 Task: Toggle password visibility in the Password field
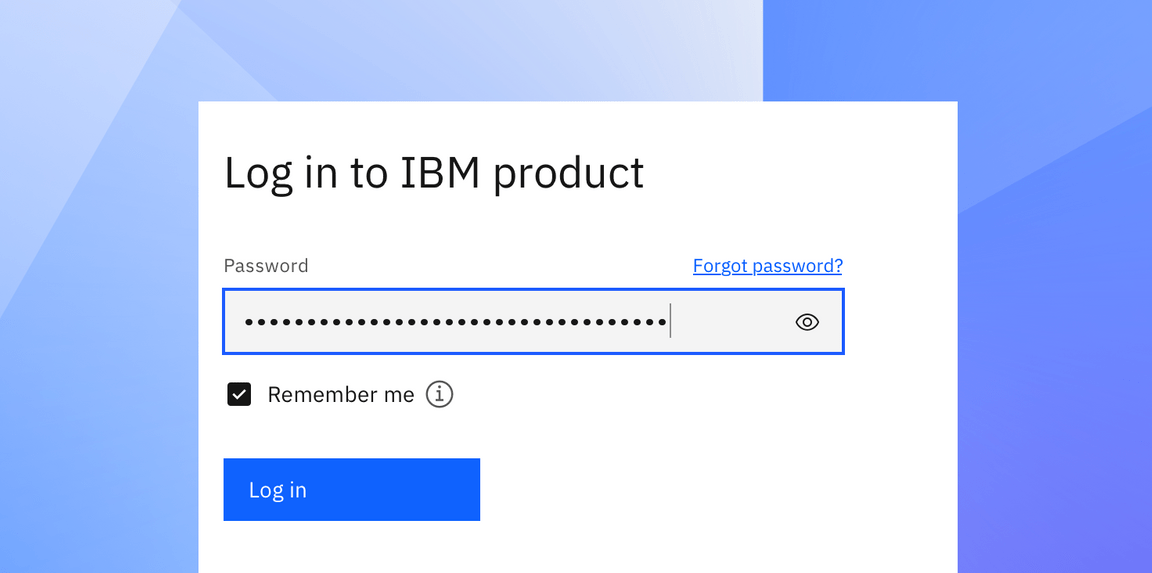[807, 322]
